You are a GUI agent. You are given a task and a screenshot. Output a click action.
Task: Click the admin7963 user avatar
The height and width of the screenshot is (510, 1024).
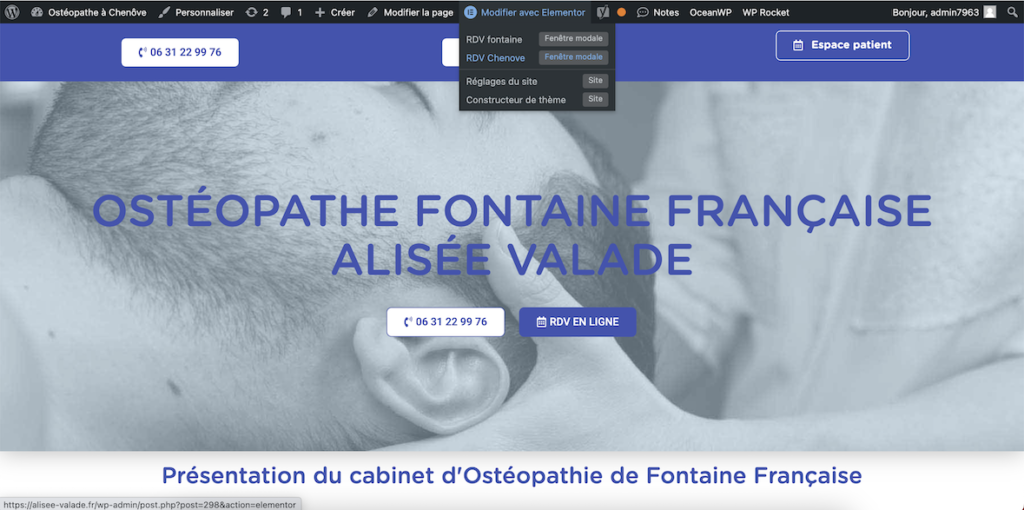(989, 12)
